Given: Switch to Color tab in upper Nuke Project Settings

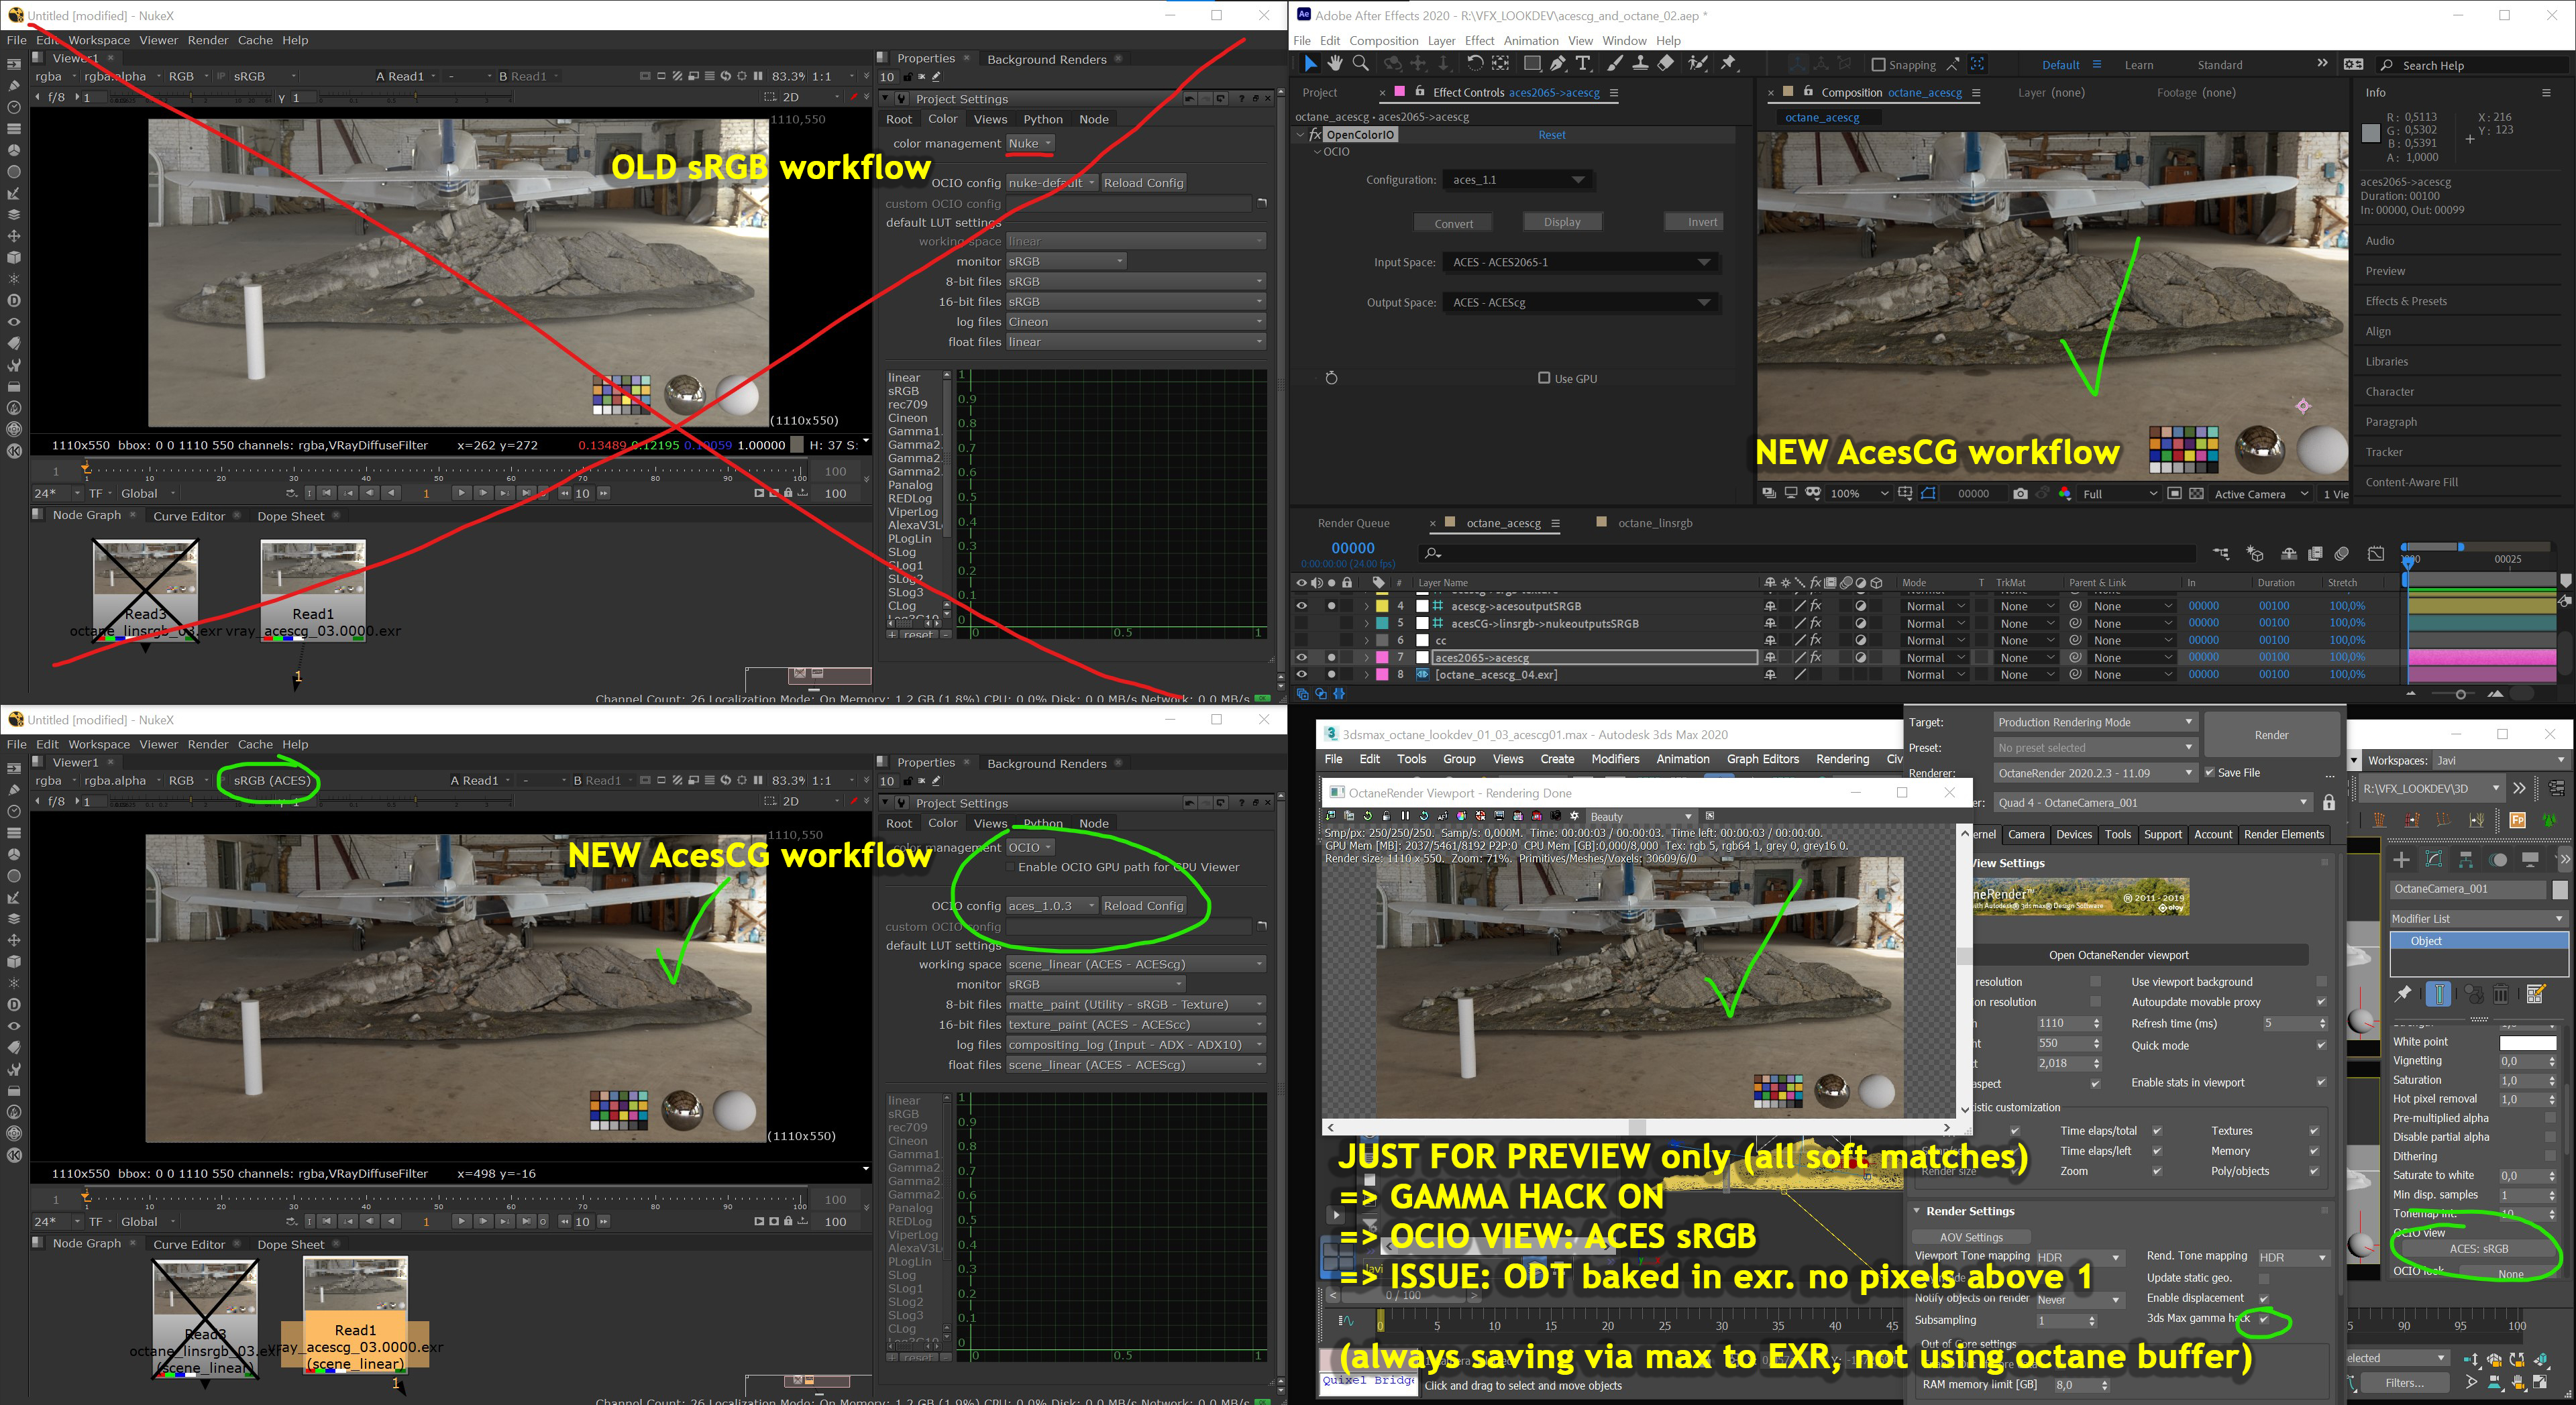Looking at the screenshot, I should (942, 119).
